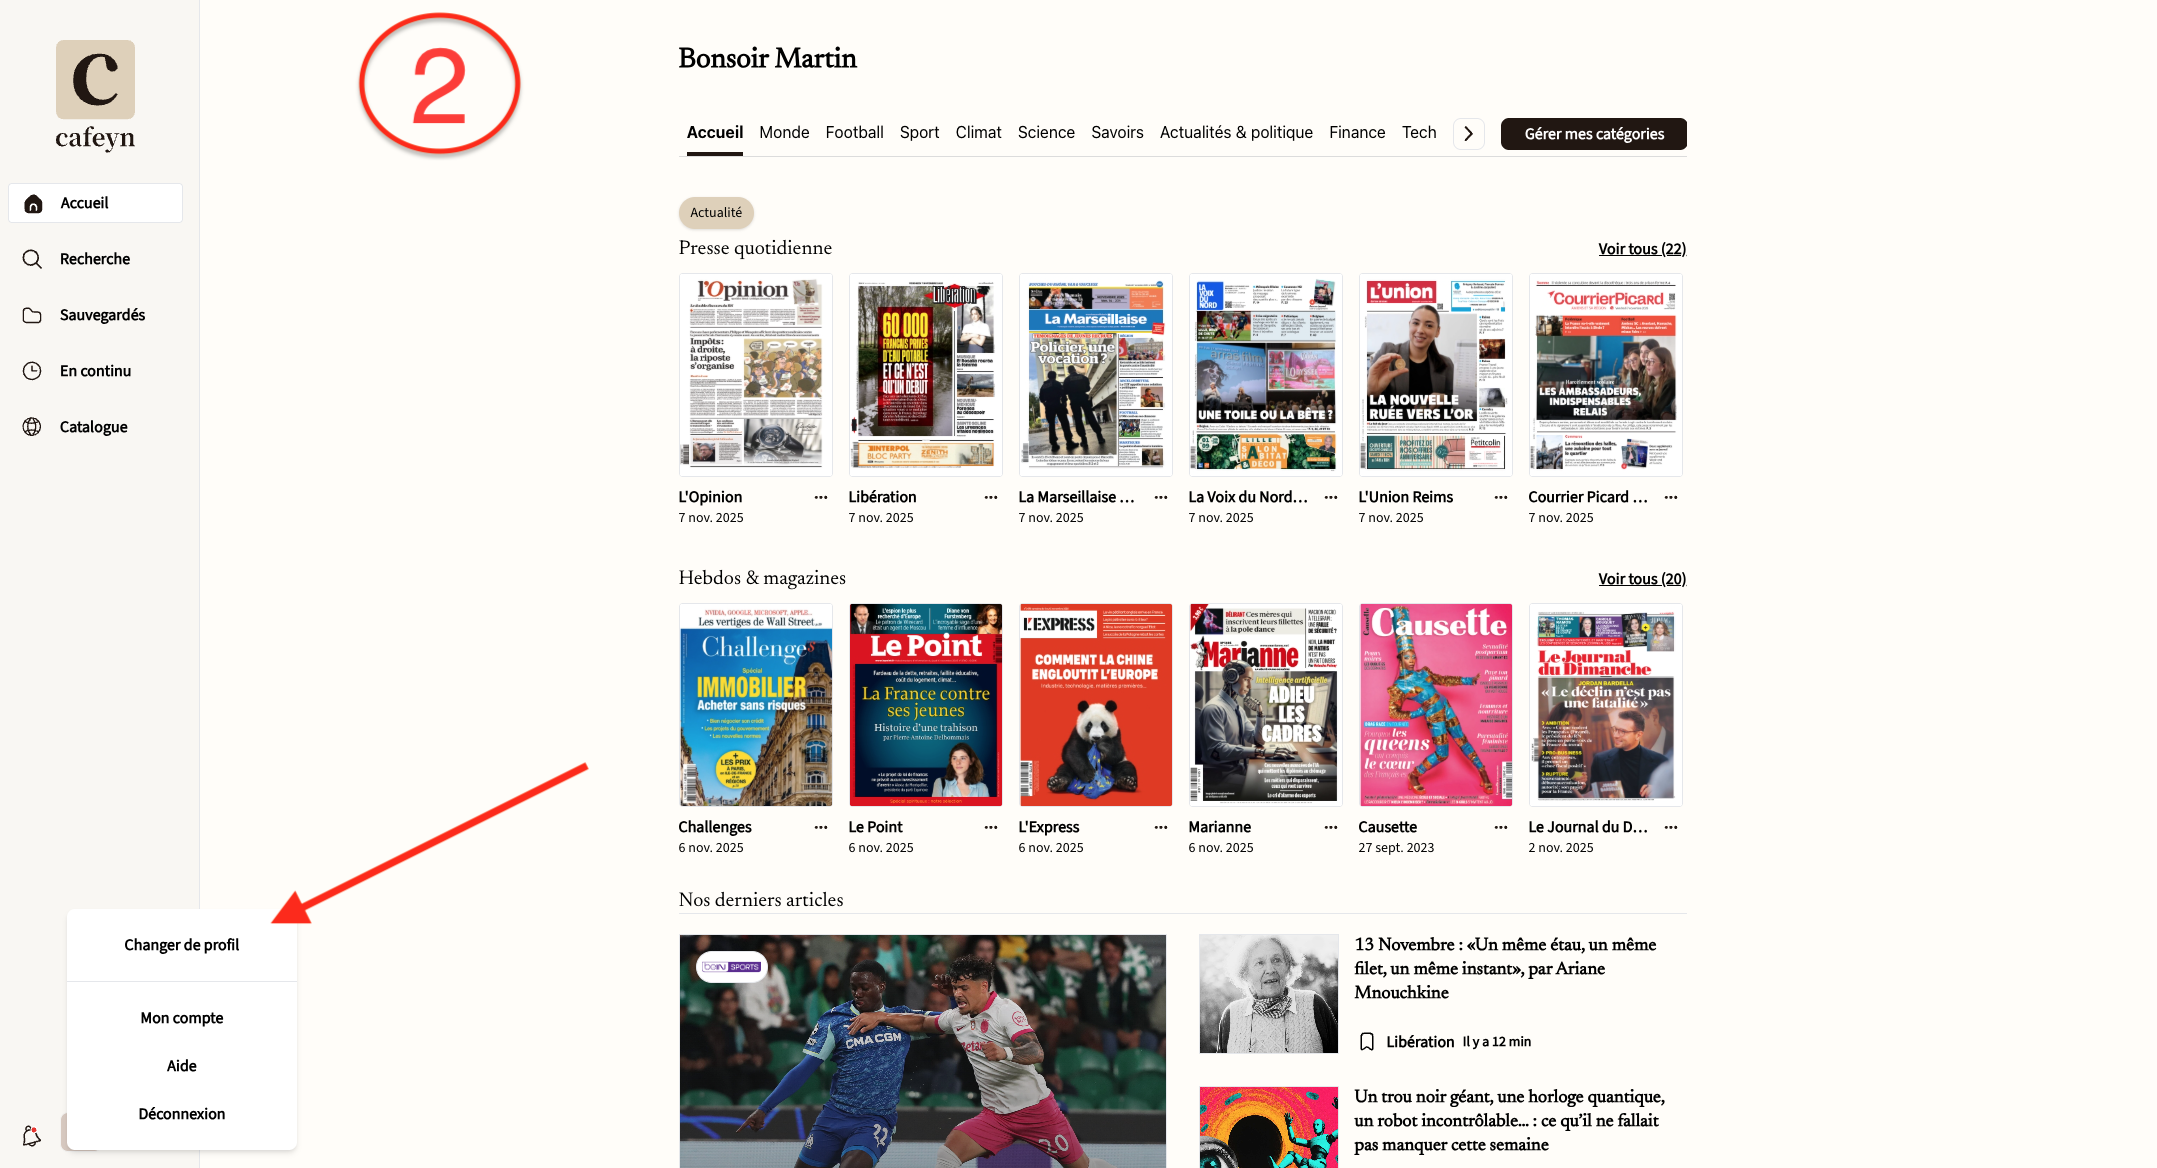Select Changer de profil menu entry
The width and height of the screenshot is (2157, 1168).
182,945
